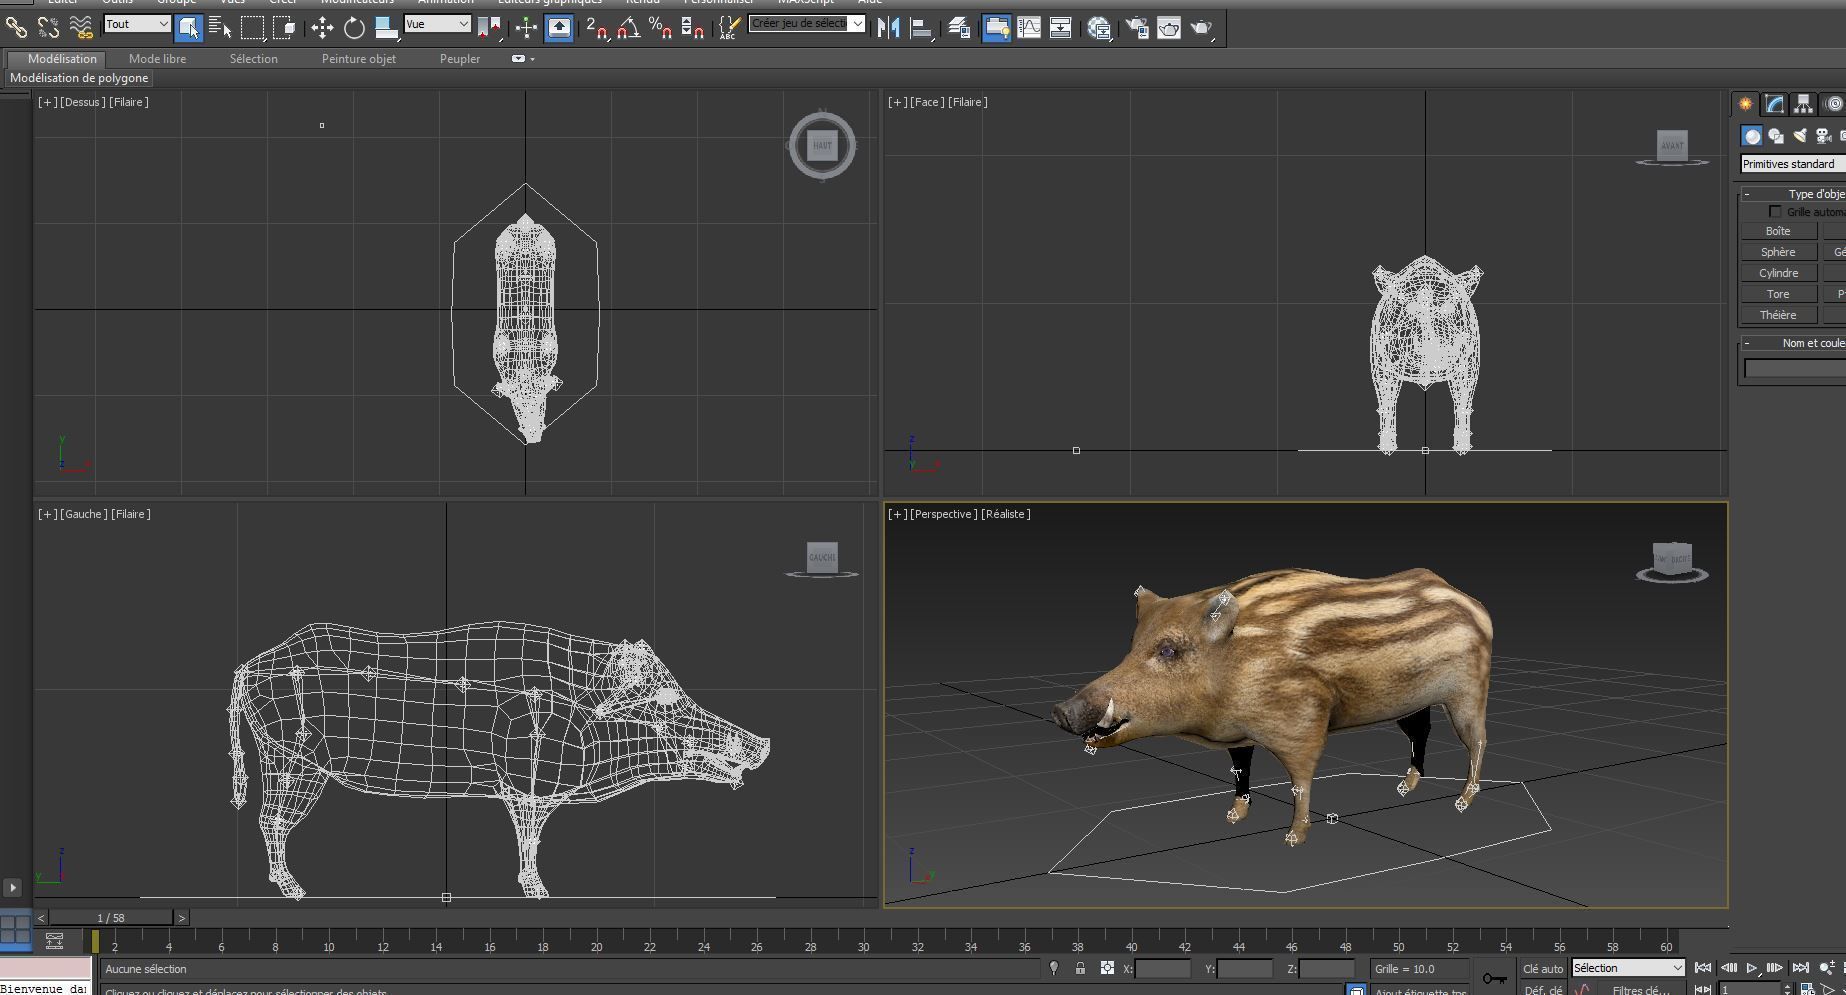Open the Créer jeu de sélection dropdown
Viewport: 1846px width, 995px height.
point(806,23)
